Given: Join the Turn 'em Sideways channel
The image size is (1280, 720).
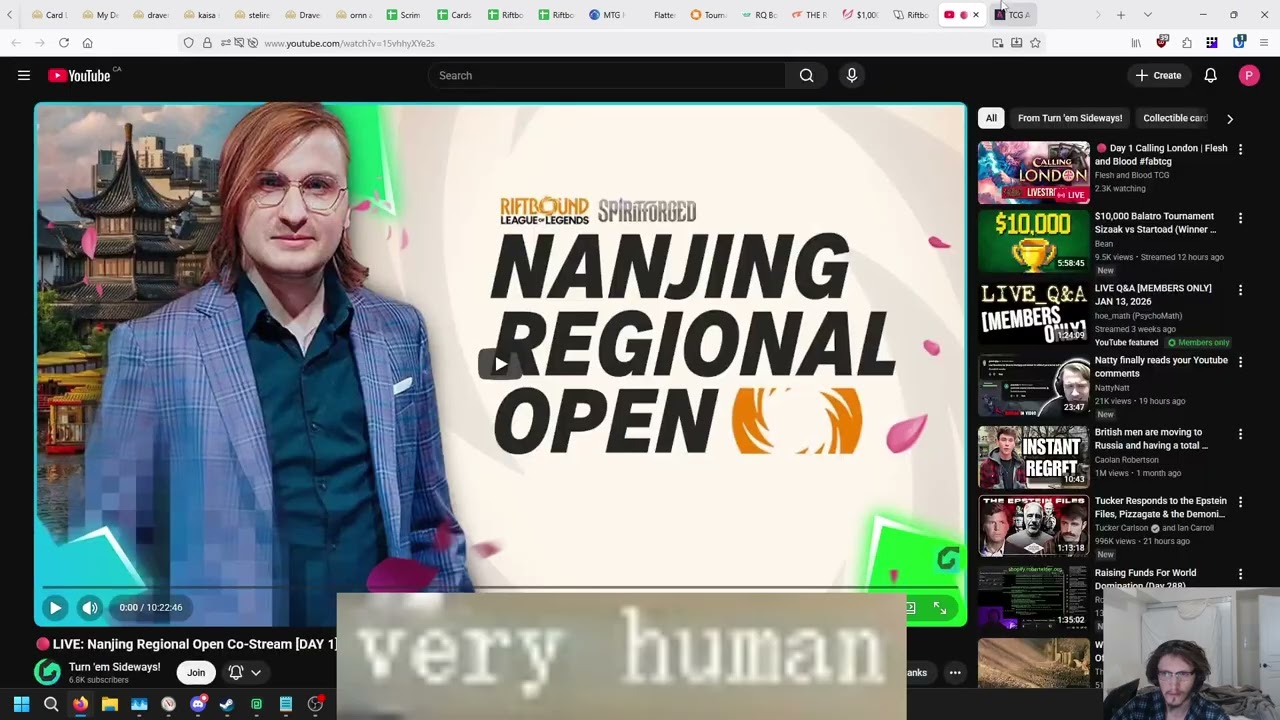Looking at the screenshot, I should [196, 672].
